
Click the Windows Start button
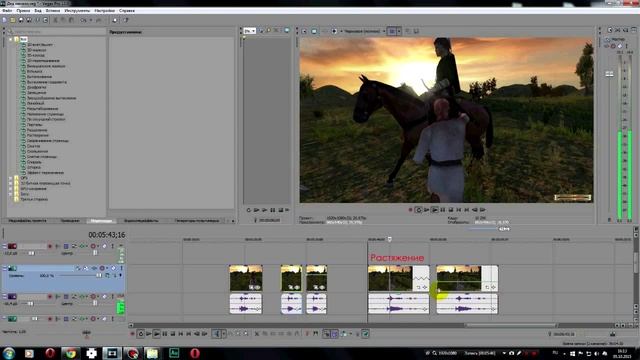tap(9, 353)
